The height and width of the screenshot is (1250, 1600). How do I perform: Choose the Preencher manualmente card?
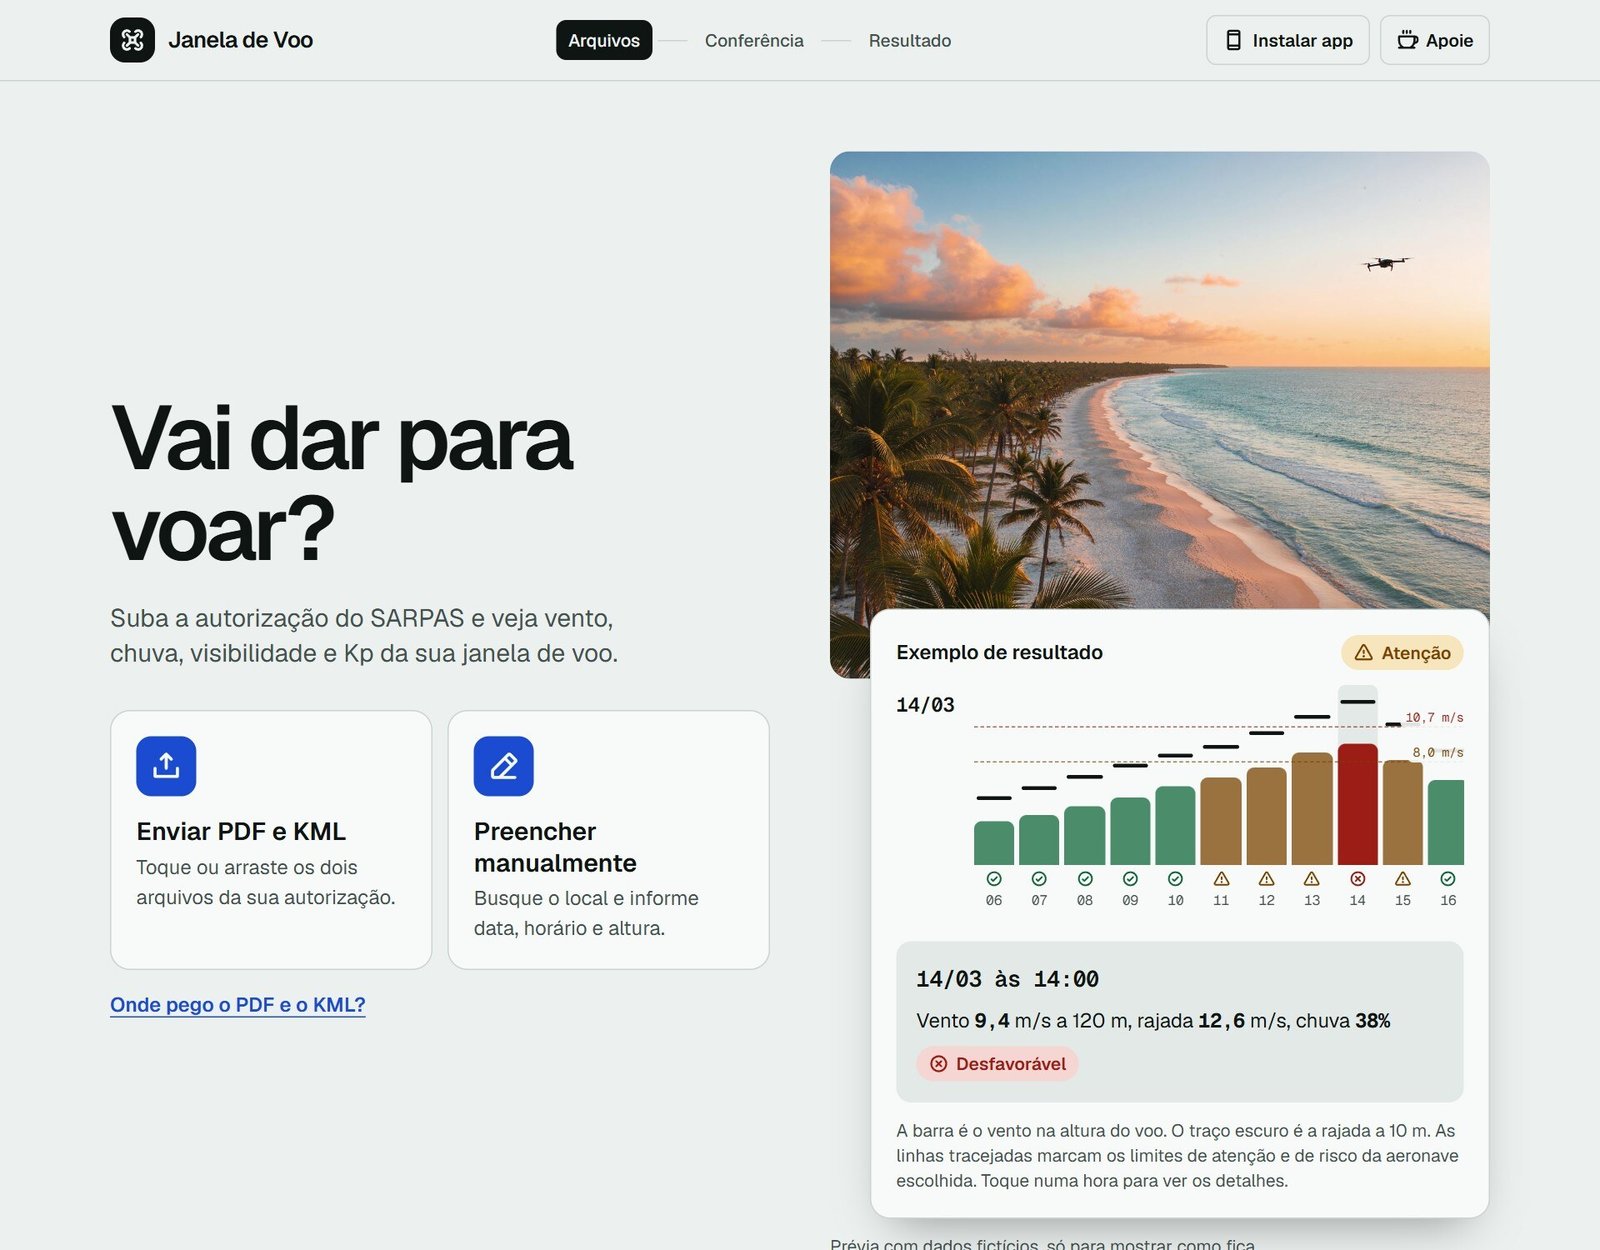pyautogui.click(x=608, y=840)
